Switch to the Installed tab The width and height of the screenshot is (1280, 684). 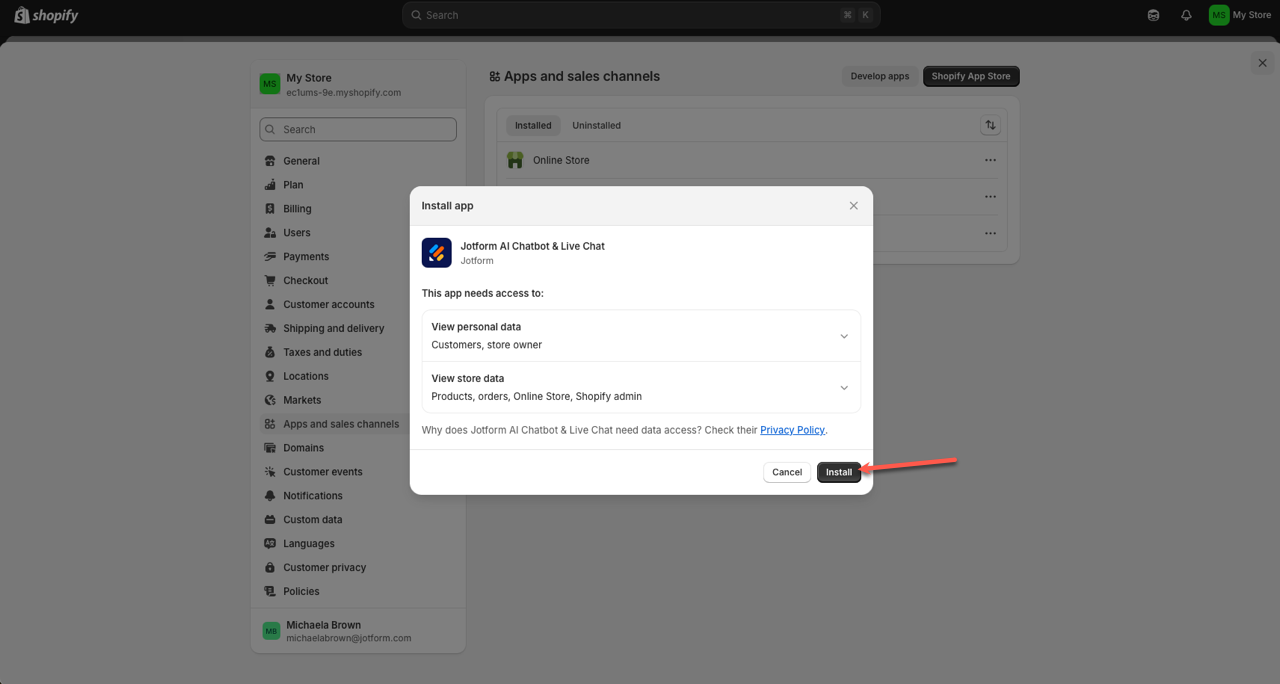(x=533, y=126)
